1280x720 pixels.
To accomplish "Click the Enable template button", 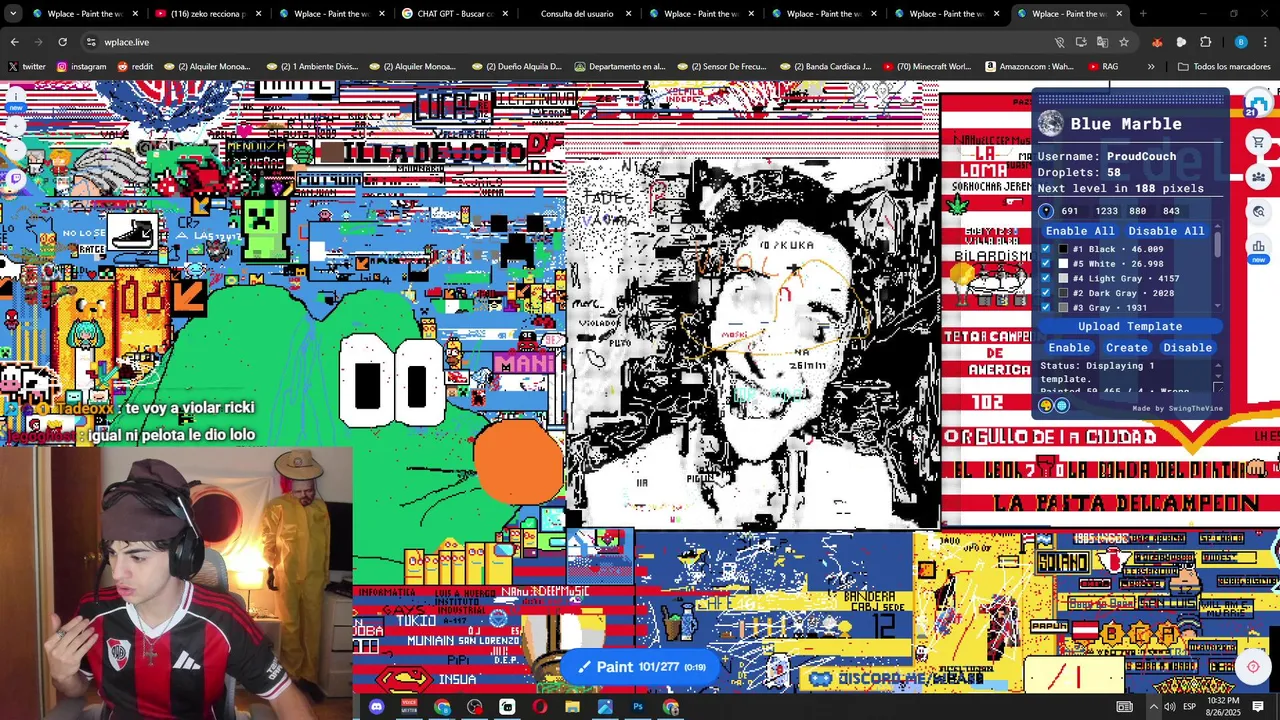I will 1069,348.
